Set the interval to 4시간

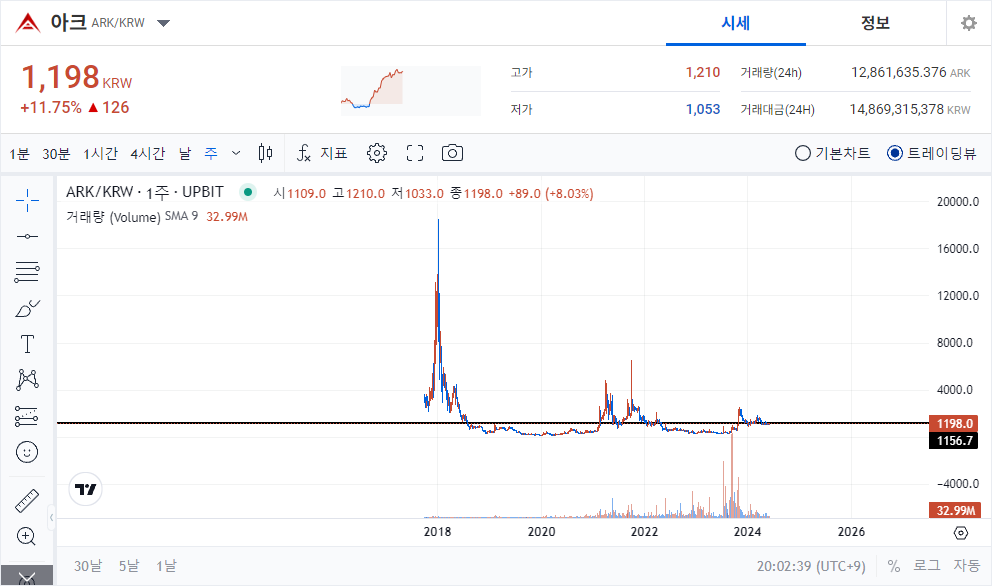pos(147,153)
